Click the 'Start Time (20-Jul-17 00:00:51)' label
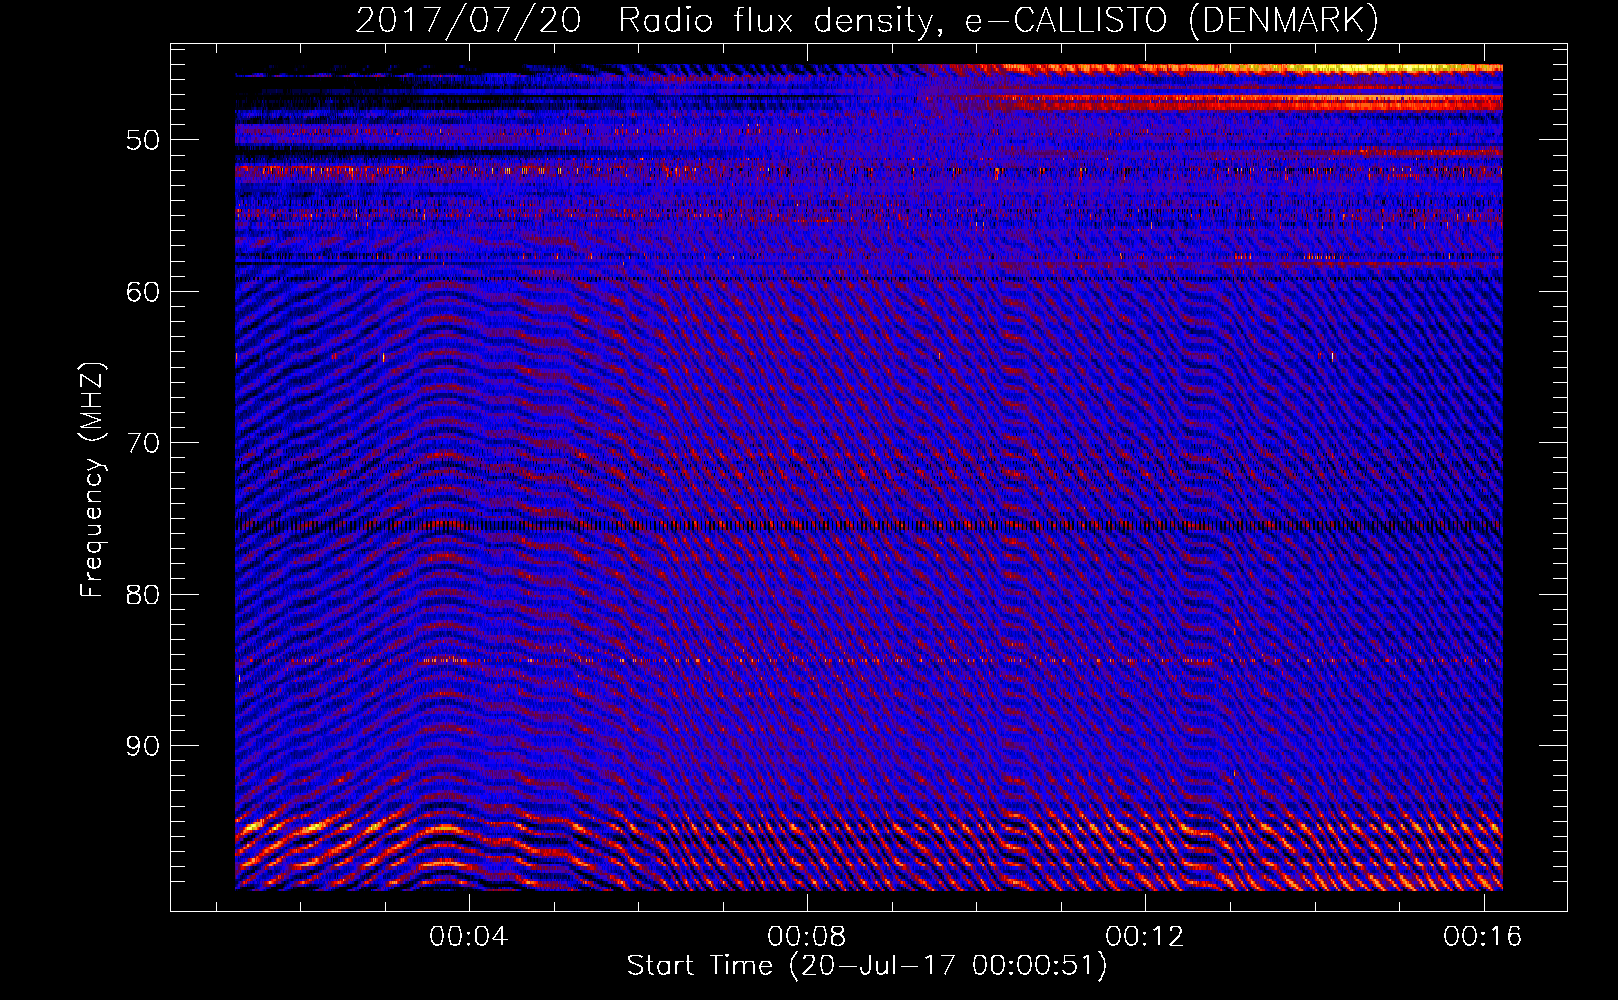This screenshot has width=1618, height=1000. tap(867, 966)
